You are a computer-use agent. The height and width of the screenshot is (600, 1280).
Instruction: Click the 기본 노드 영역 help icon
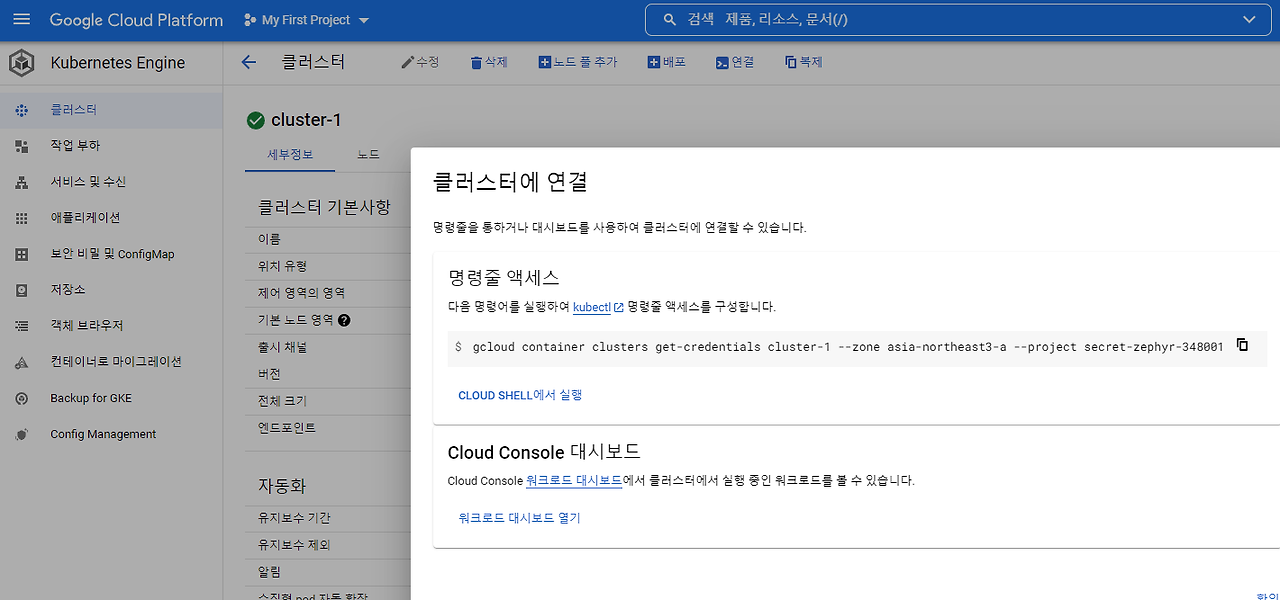pyautogui.click(x=344, y=320)
